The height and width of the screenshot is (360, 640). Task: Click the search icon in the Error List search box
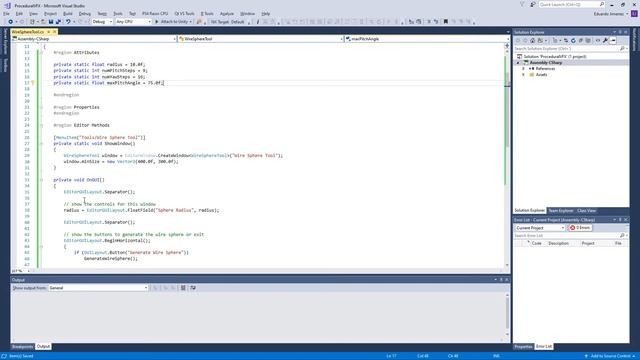[x=622, y=236]
